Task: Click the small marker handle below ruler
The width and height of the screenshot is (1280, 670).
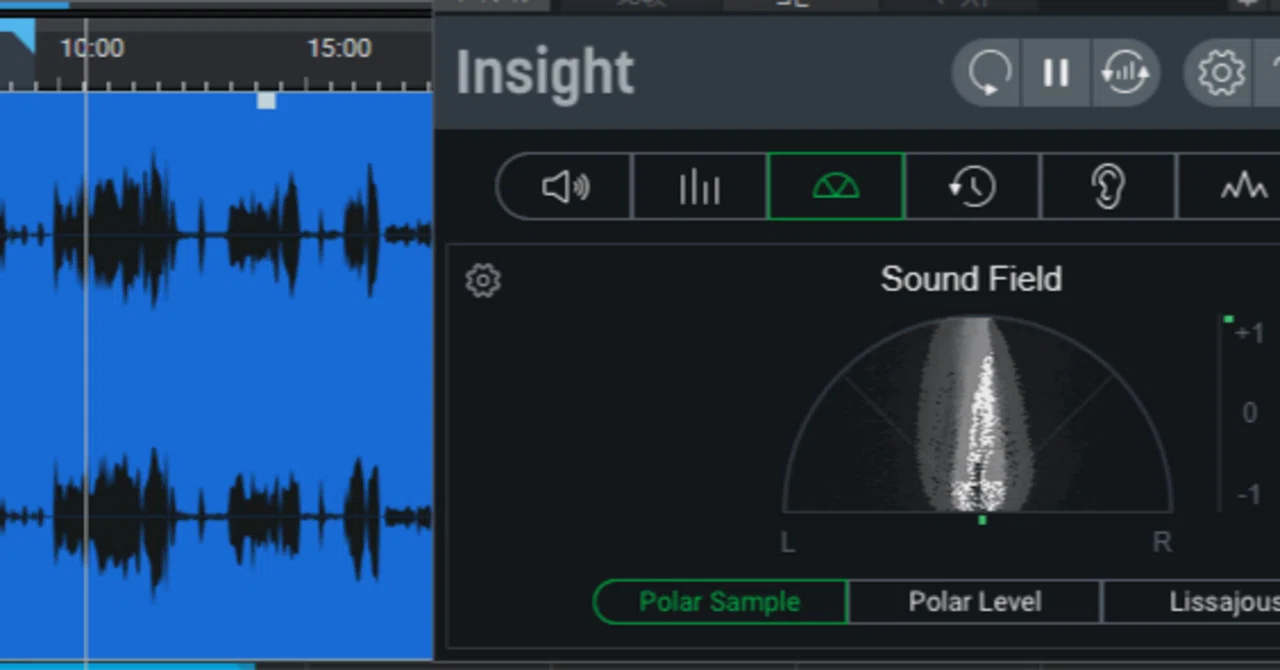Action: [266, 101]
